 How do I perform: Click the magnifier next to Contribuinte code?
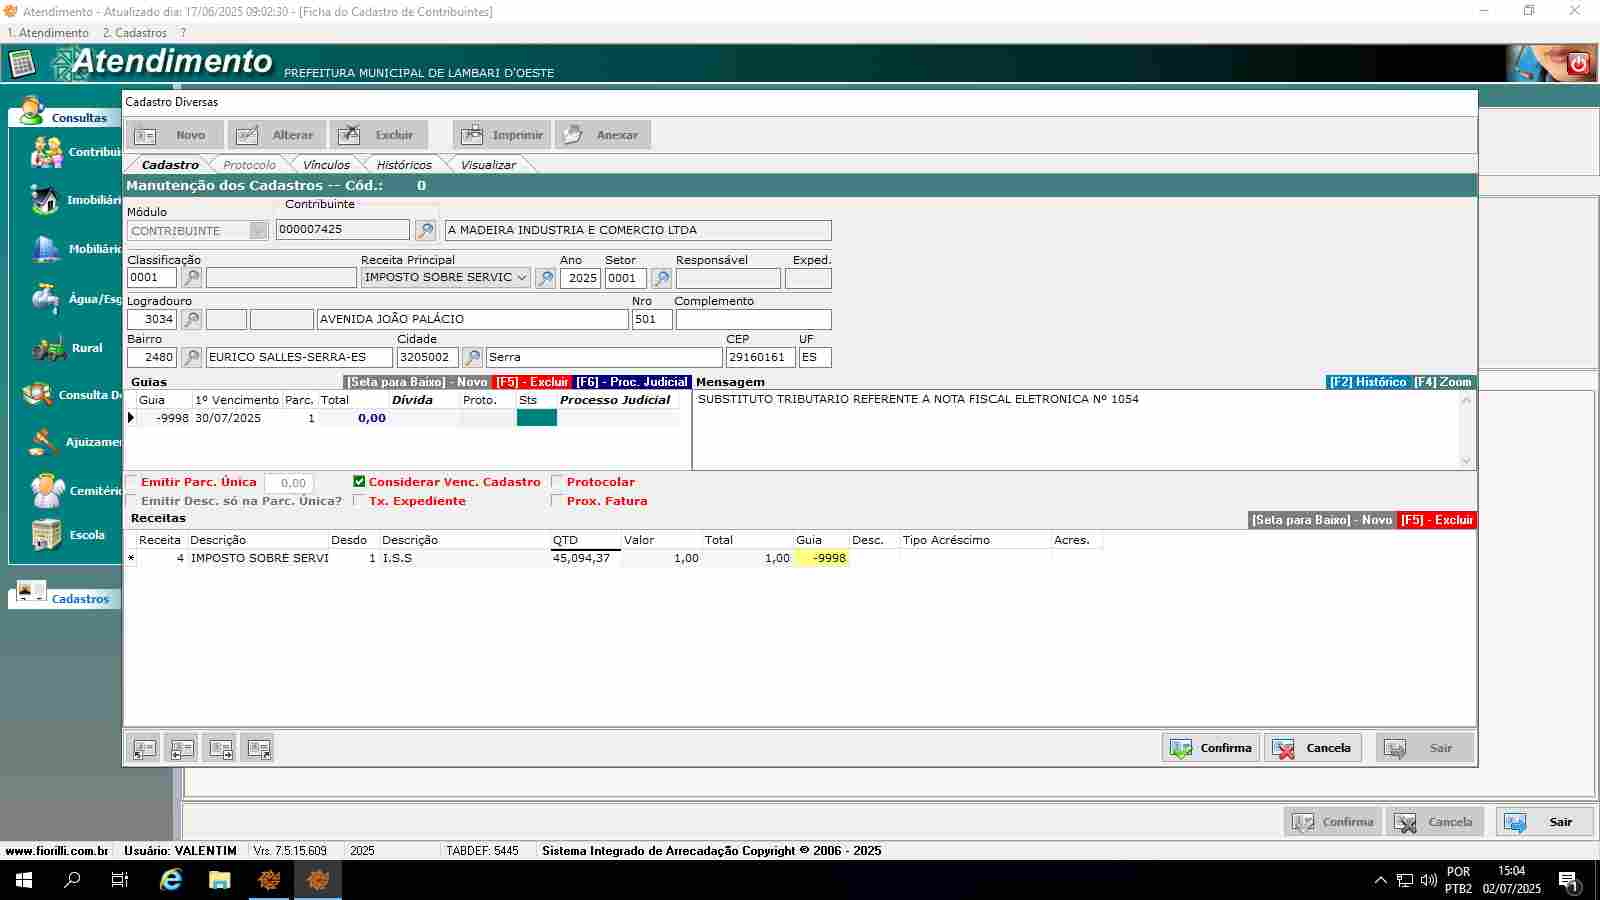point(425,230)
